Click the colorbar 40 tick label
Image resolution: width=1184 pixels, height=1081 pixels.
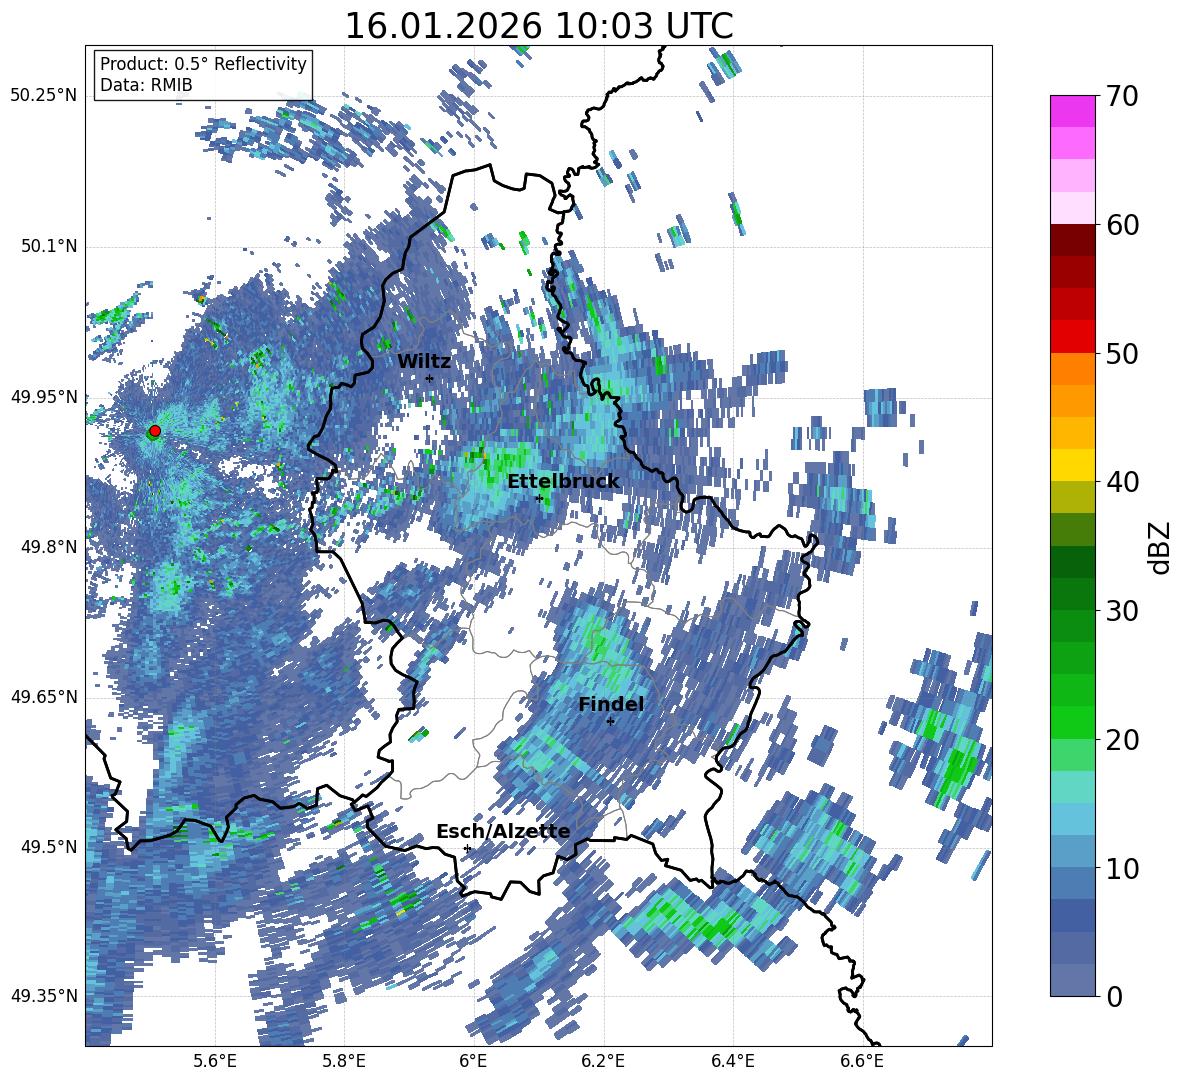pyautogui.click(x=1122, y=482)
